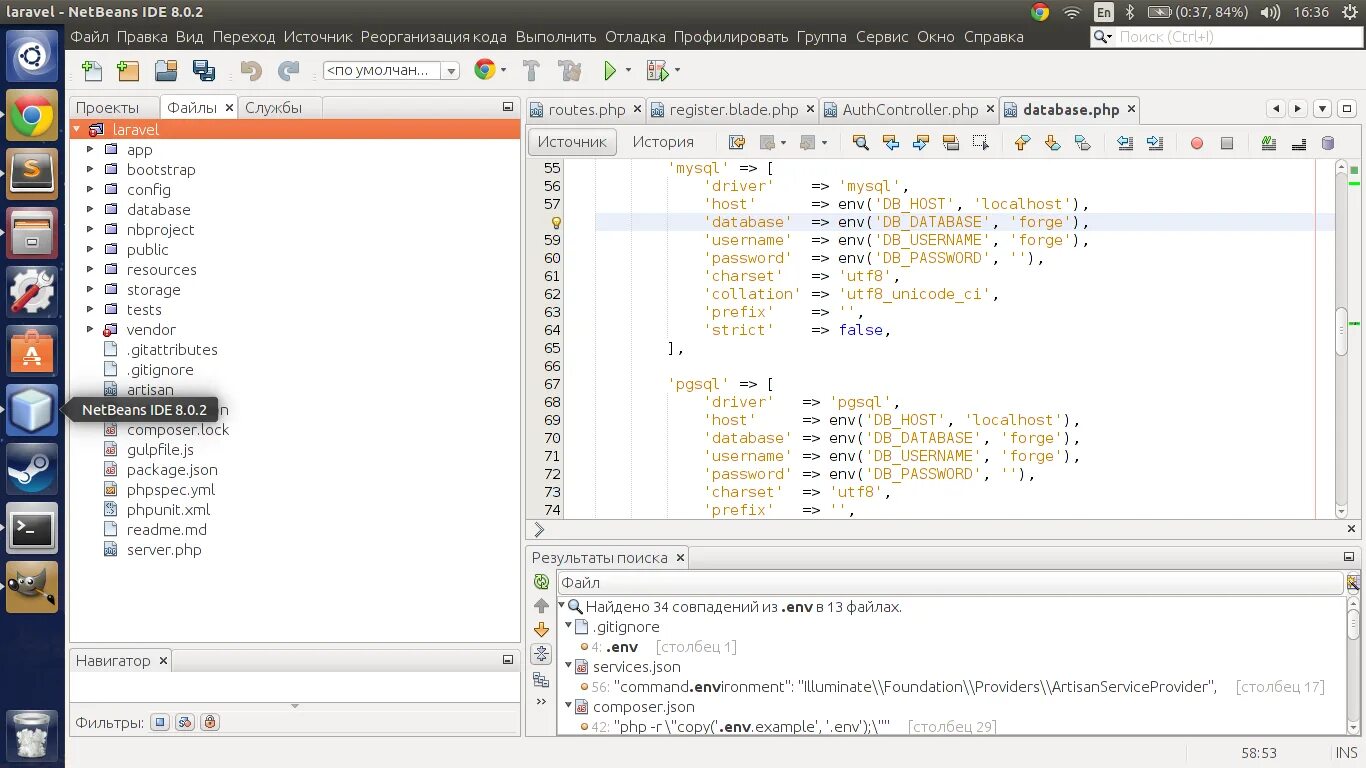Switch to routes.php editor tab
The width and height of the screenshot is (1366, 768).
(585, 110)
